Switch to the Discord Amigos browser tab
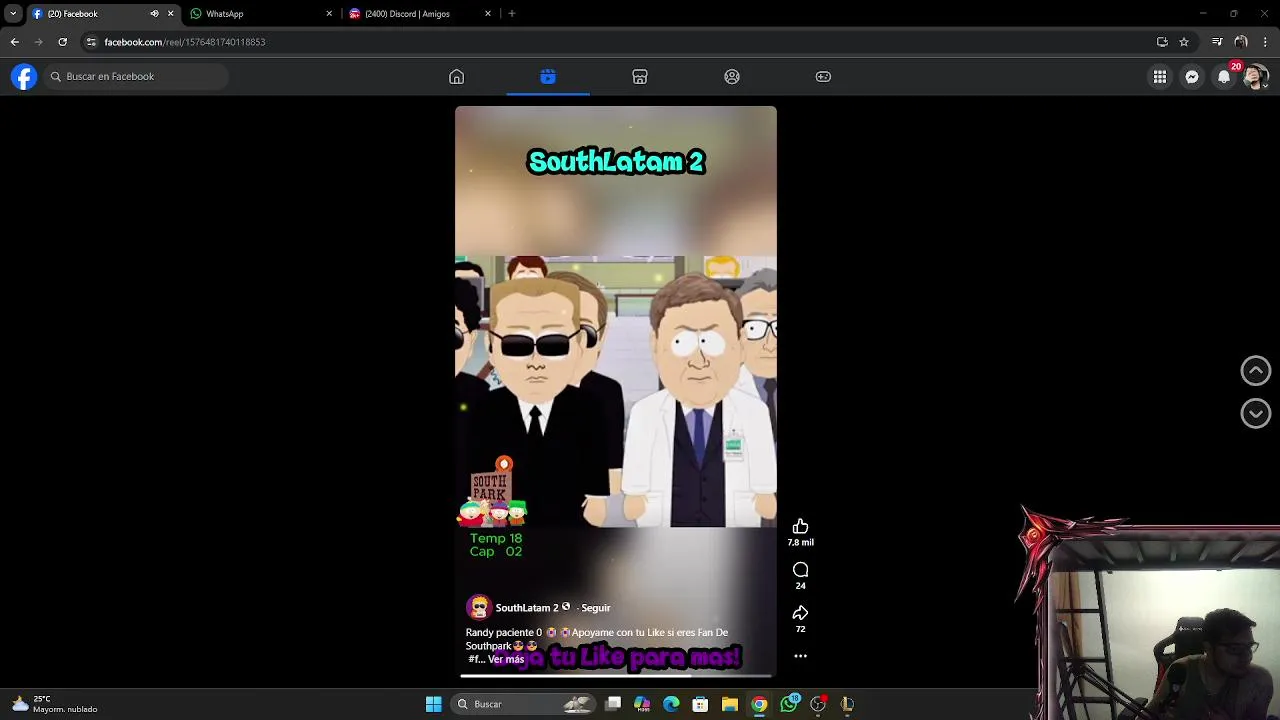 (420, 14)
